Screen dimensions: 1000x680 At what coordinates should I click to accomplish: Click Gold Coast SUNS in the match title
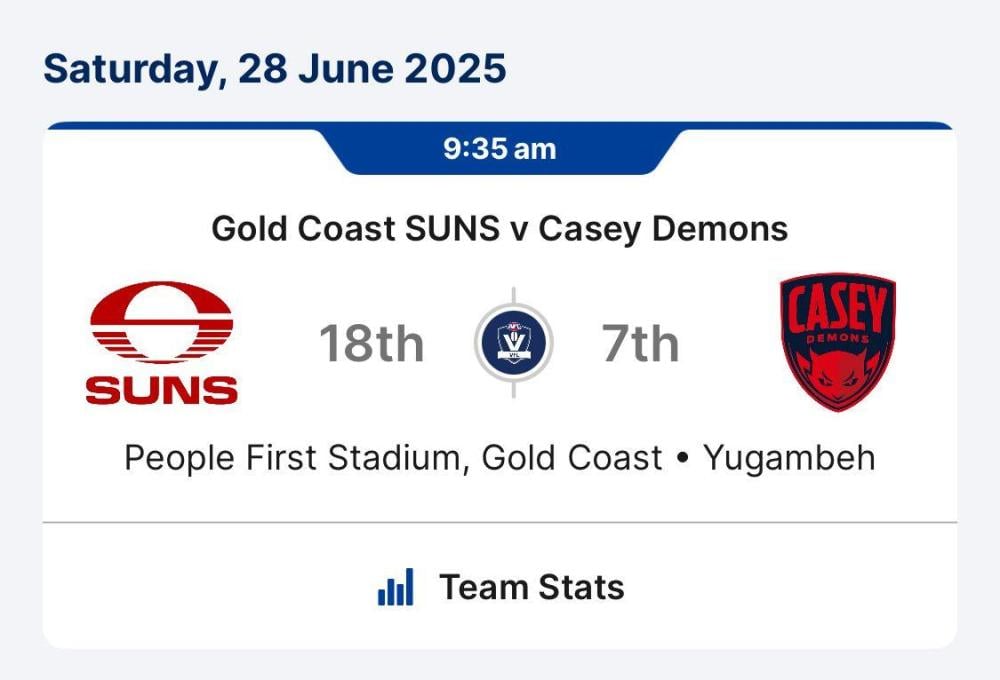coord(355,229)
